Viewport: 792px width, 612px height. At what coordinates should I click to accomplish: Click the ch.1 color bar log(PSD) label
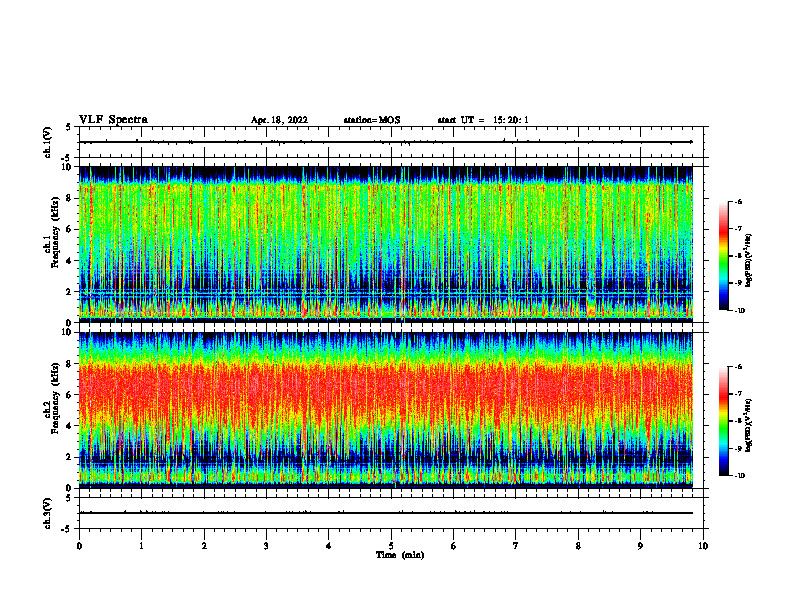point(749,260)
